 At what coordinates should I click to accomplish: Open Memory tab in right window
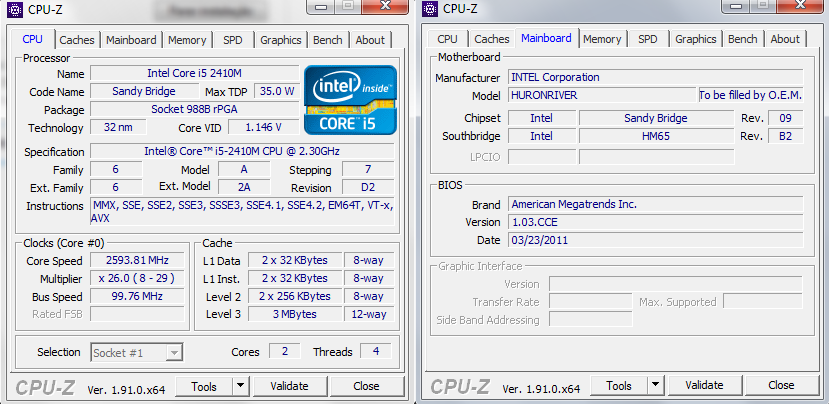pyautogui.click(x=602, y=39)
